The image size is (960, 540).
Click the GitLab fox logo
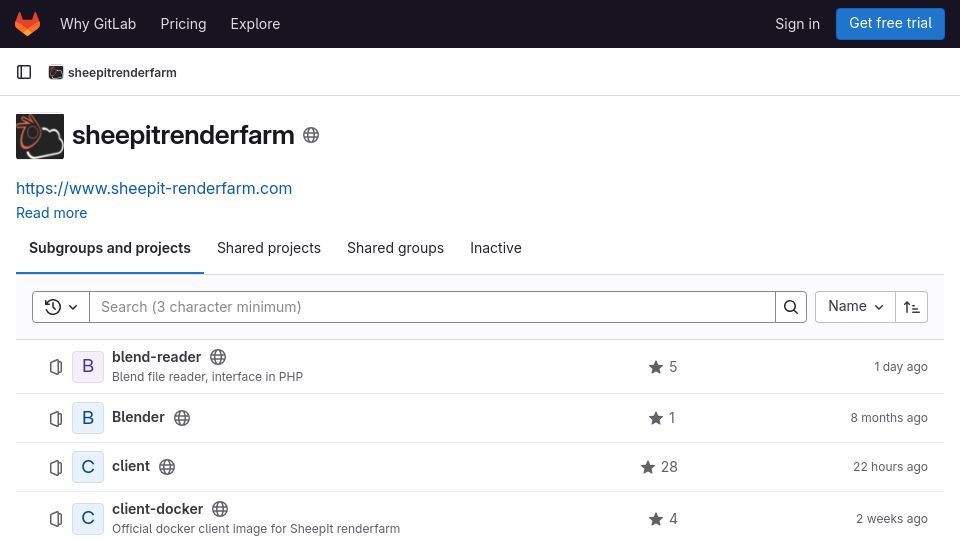28,24
